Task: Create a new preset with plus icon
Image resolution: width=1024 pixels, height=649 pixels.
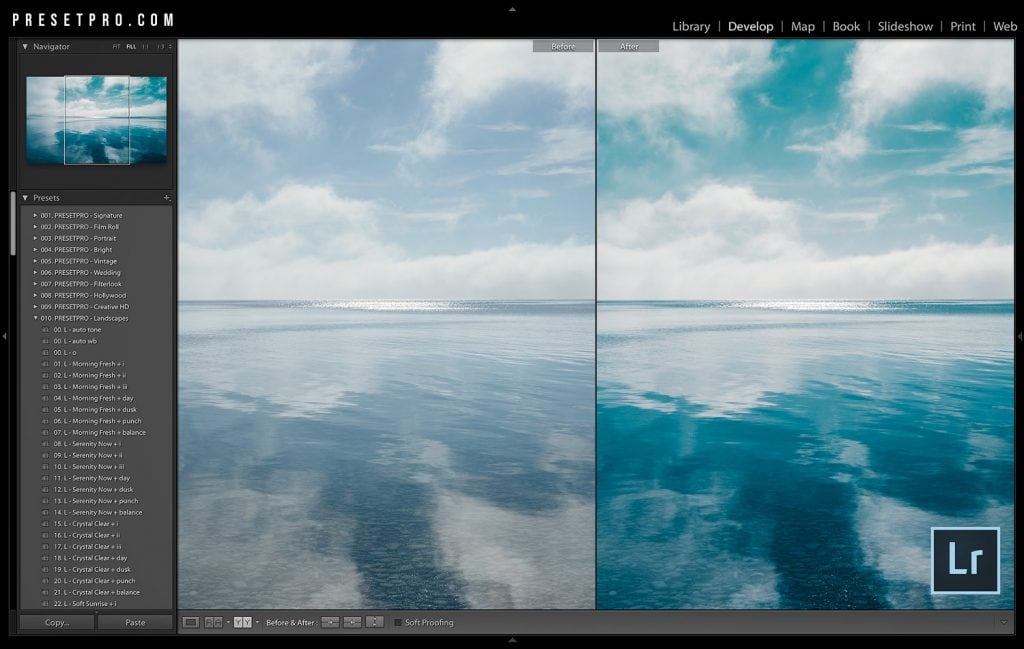Action: point(167,197)
